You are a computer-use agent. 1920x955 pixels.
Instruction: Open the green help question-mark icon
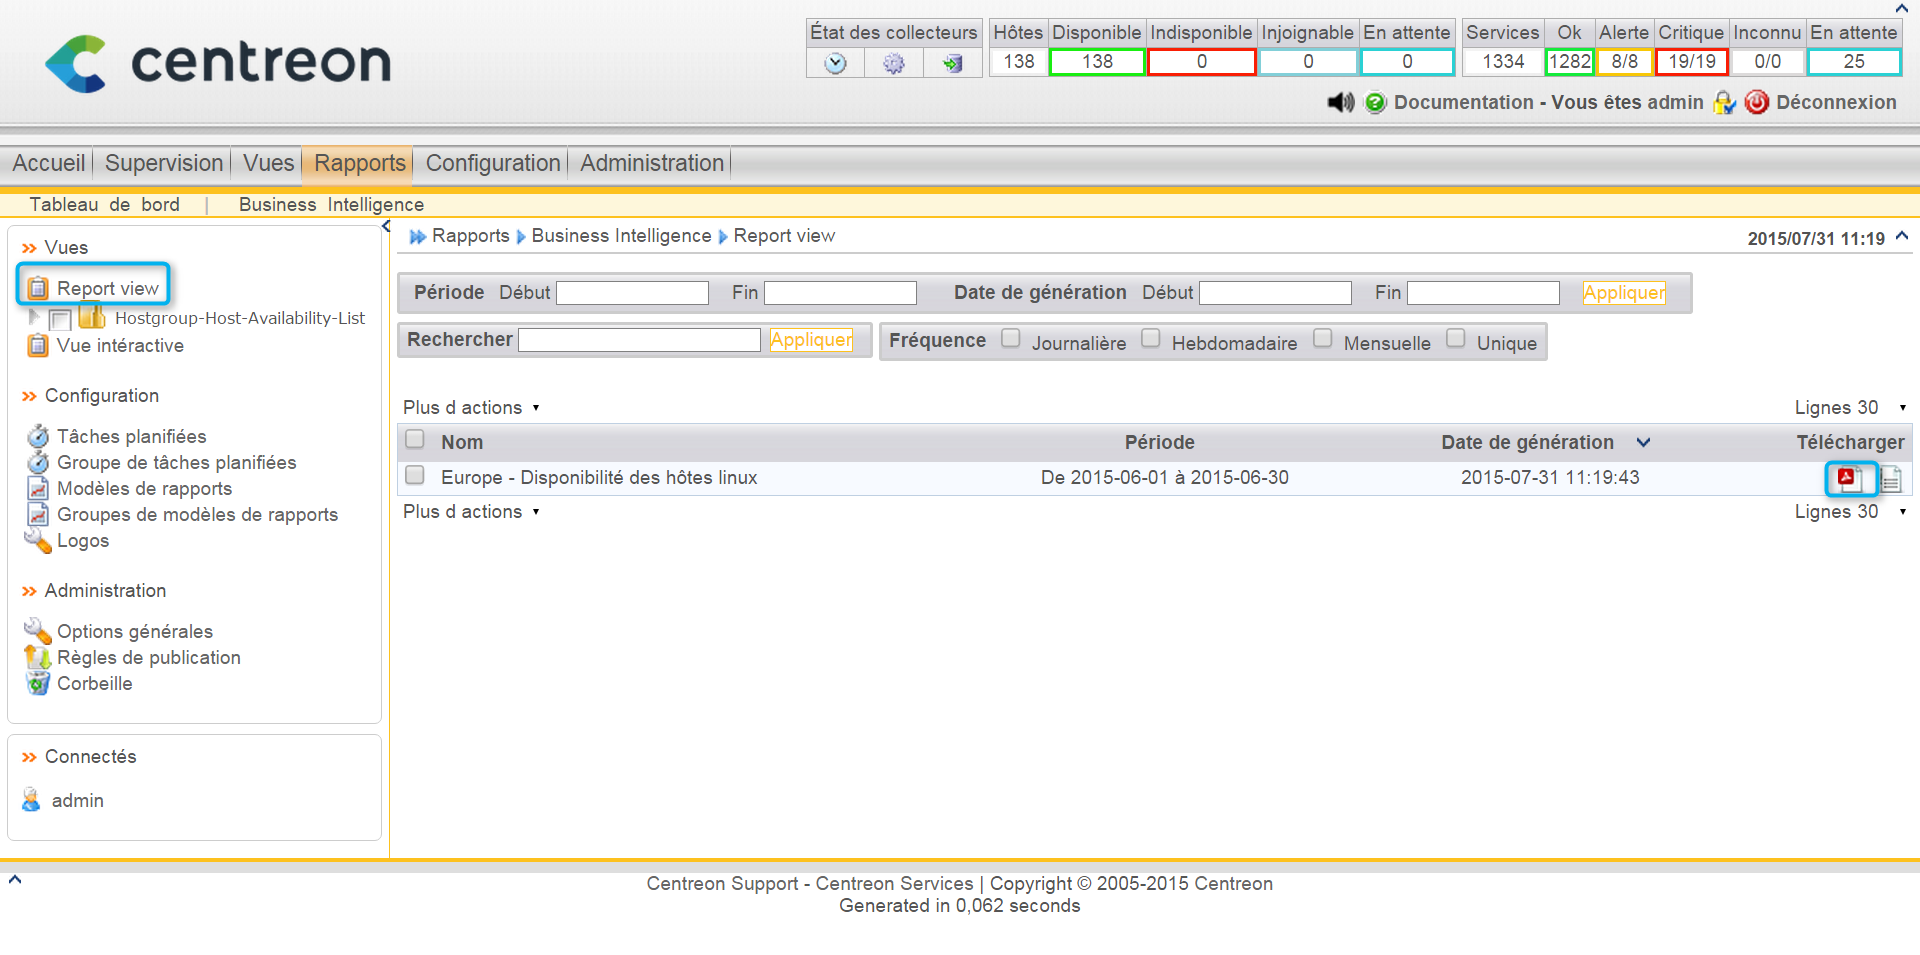tap(1375, 102)
